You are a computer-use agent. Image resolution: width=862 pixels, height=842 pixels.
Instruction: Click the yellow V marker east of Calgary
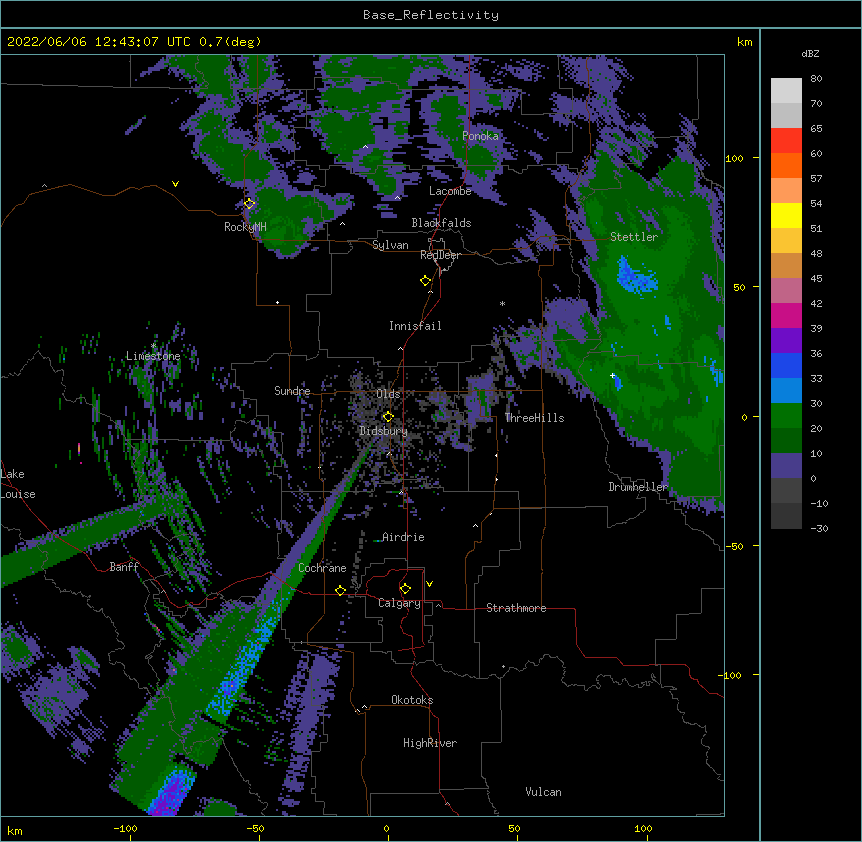(x=429, y=584)
